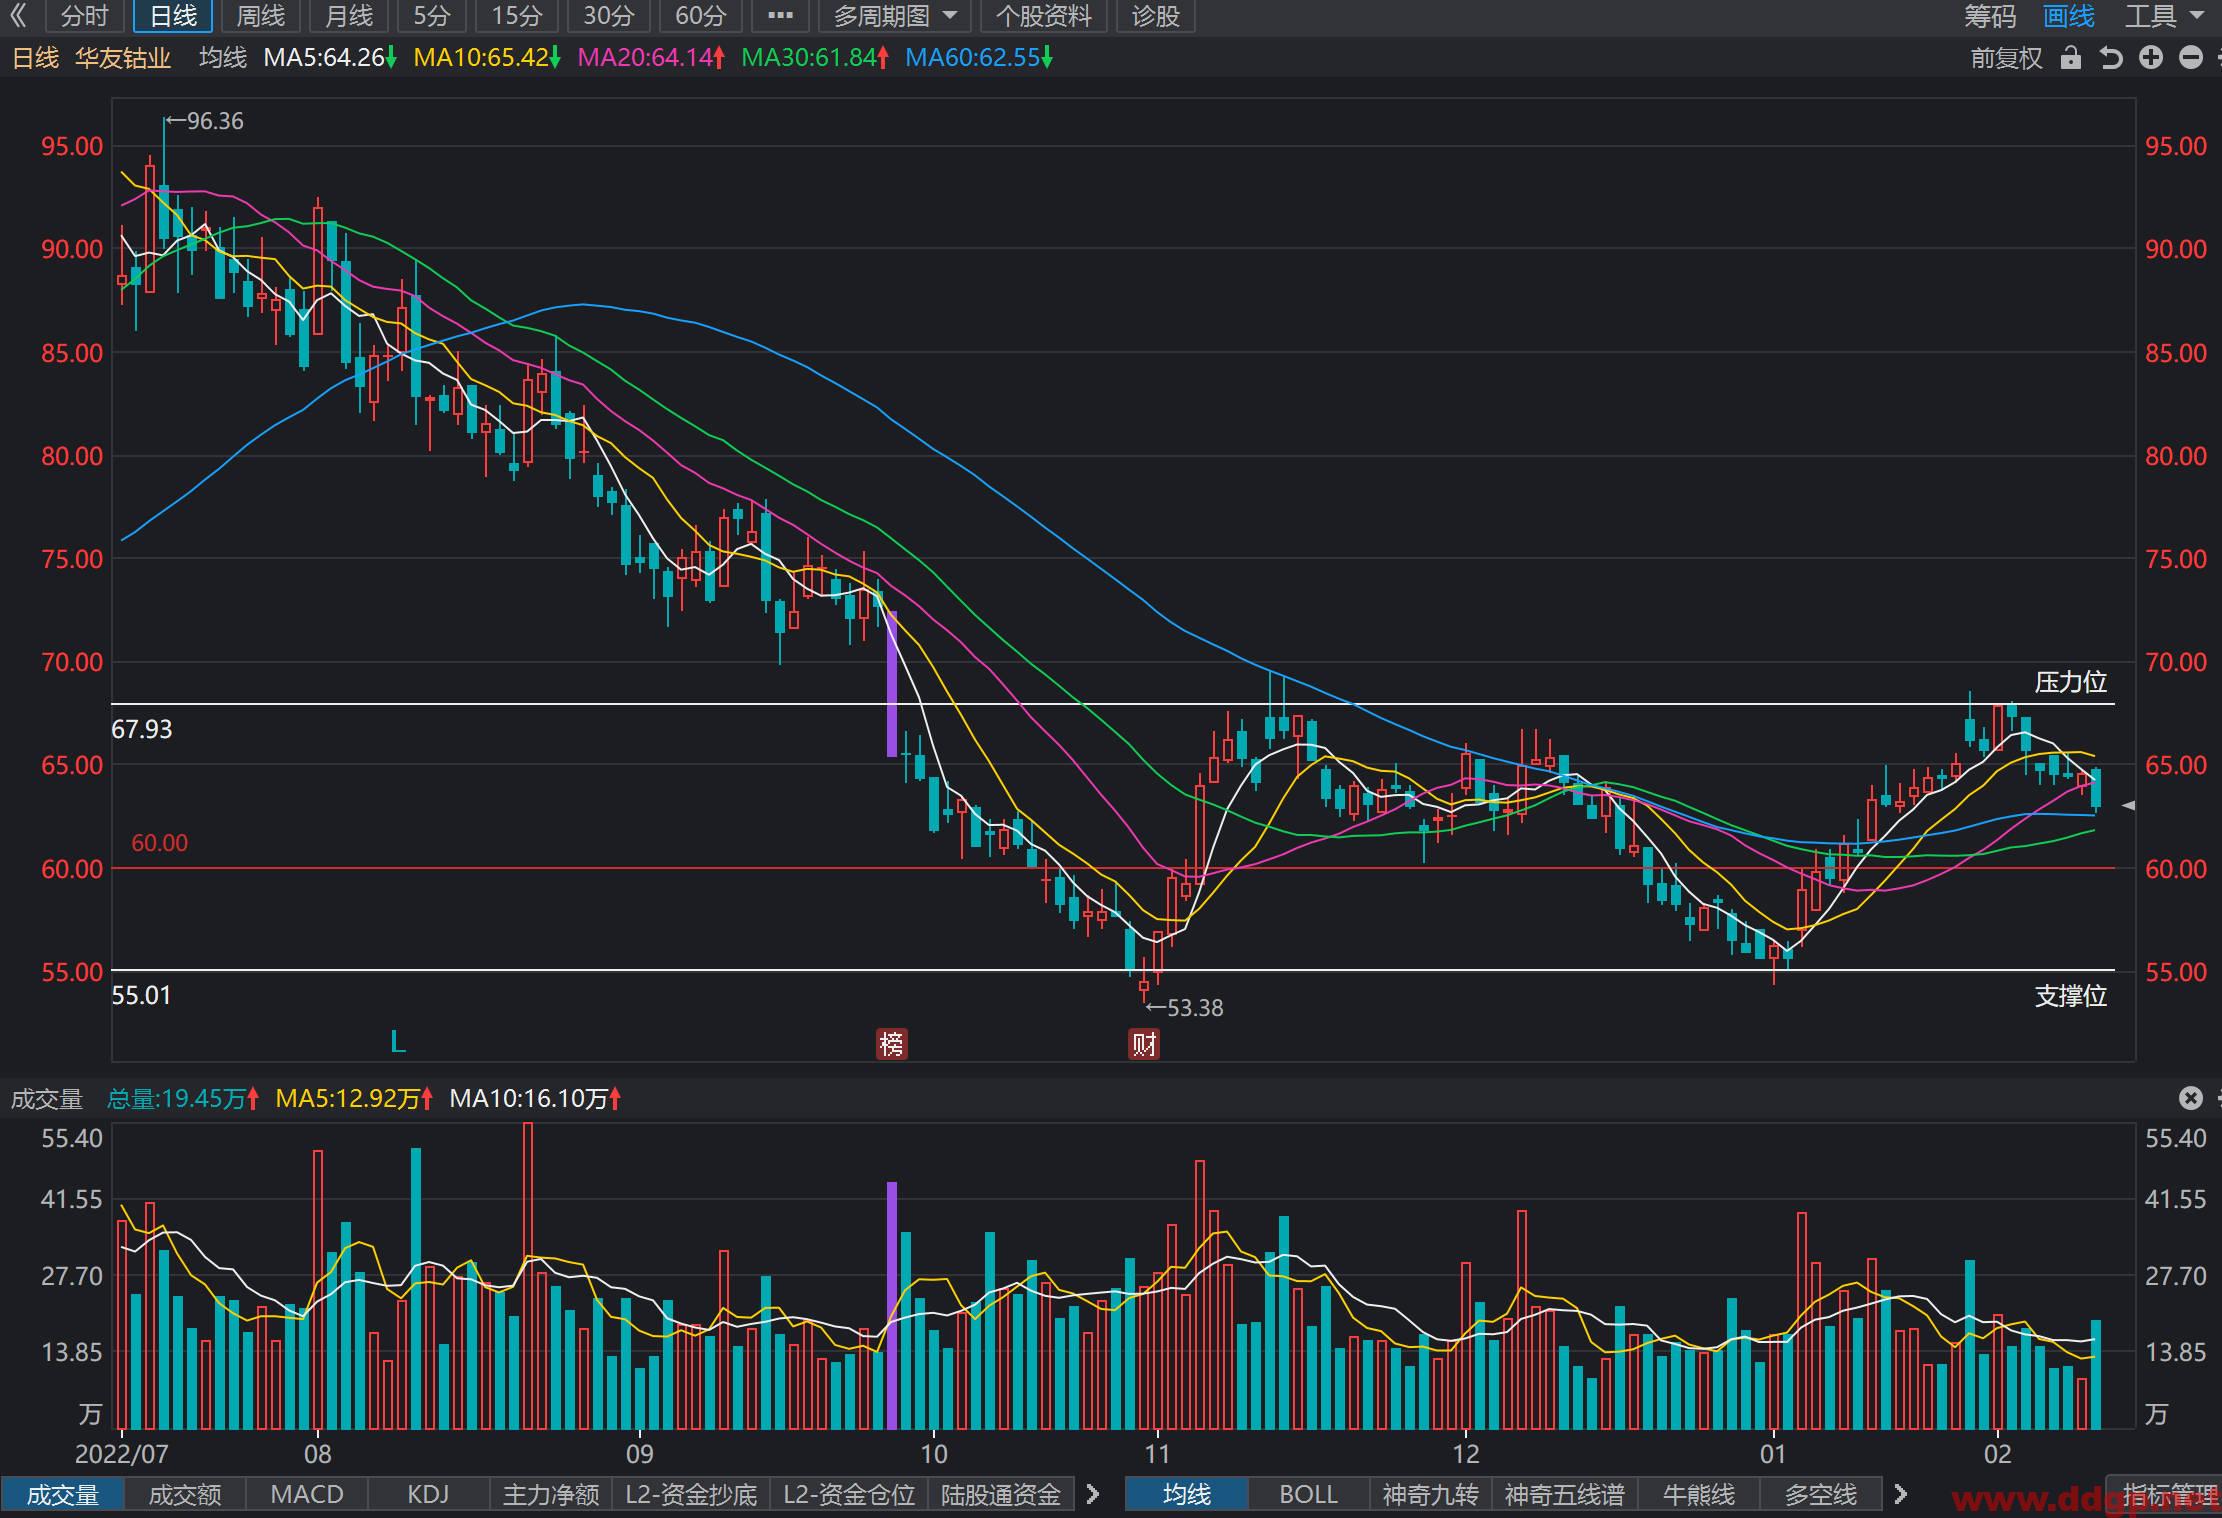Toggle the 筹码 chip distribution view

pos(1990,16)
